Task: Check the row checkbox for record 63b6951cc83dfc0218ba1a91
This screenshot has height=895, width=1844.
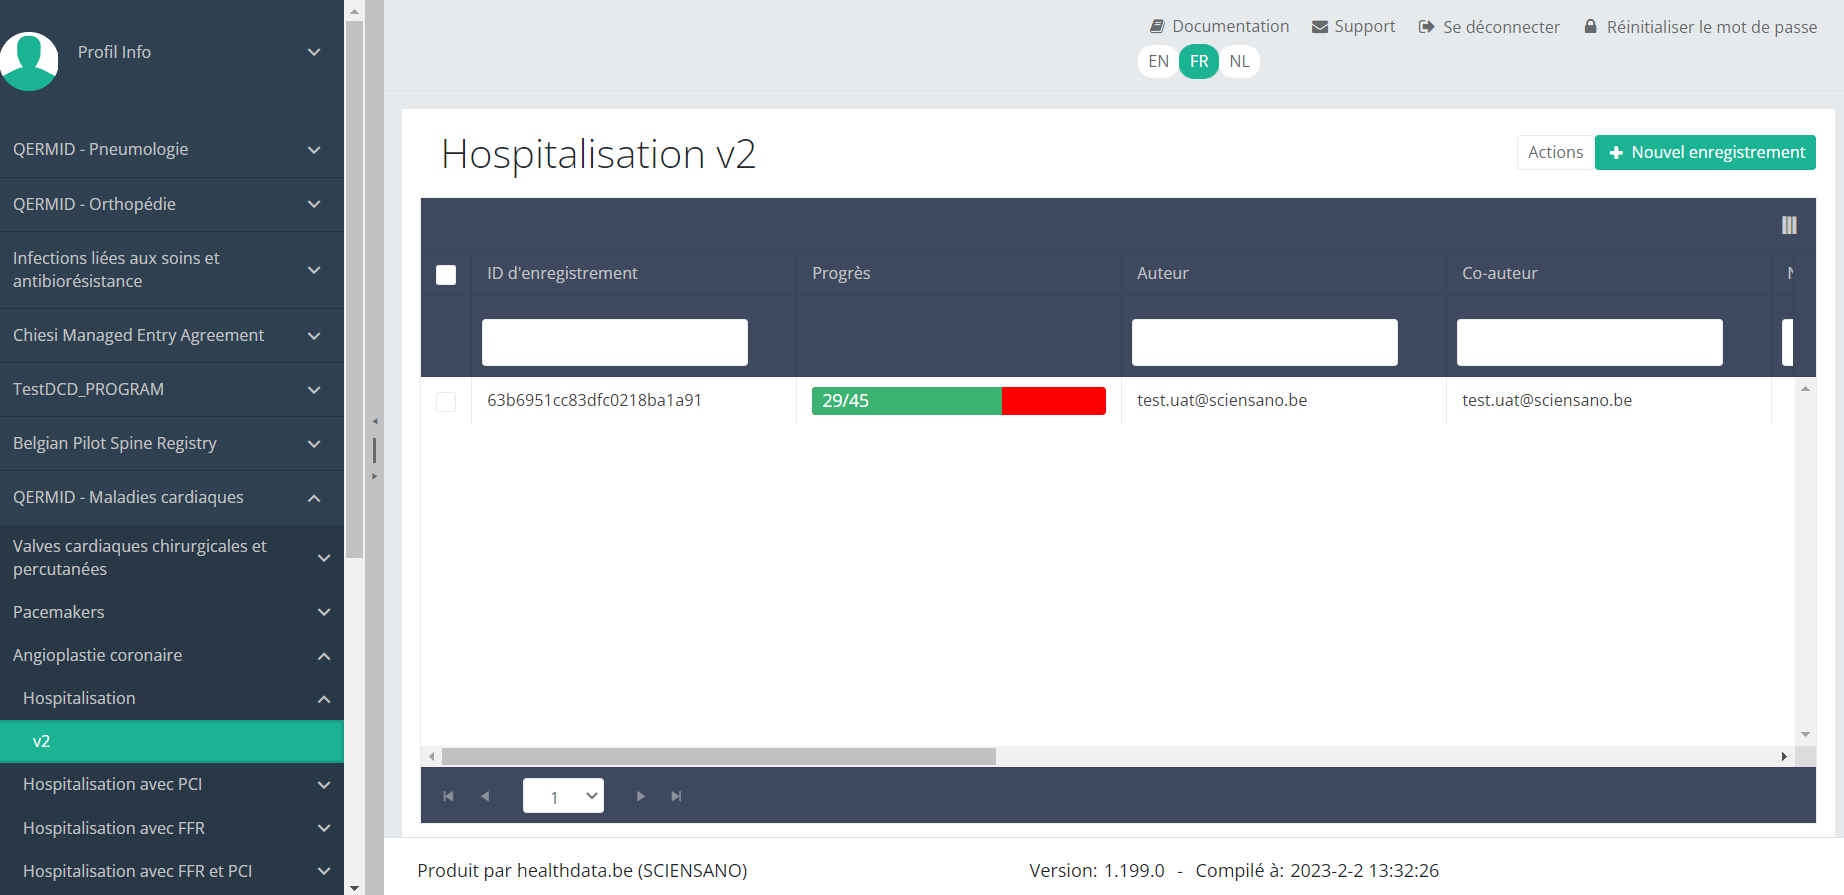Action: pyautogui.click(x=446, y=402)
